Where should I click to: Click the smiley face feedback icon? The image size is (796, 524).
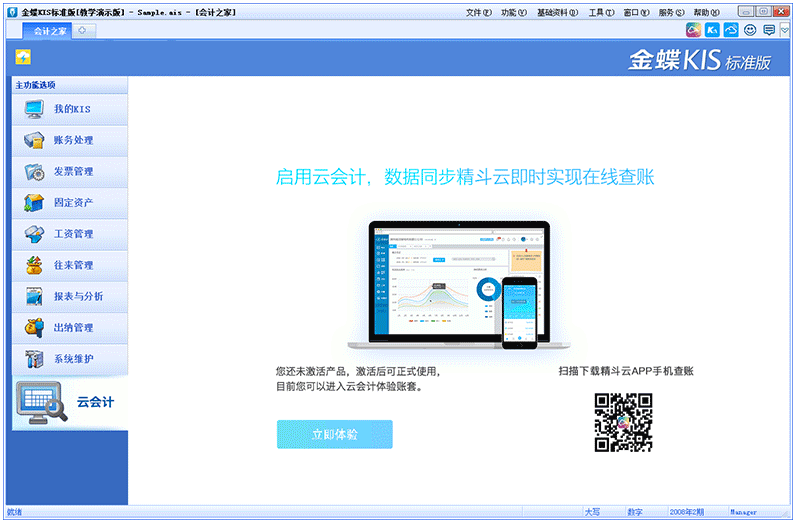750,31
